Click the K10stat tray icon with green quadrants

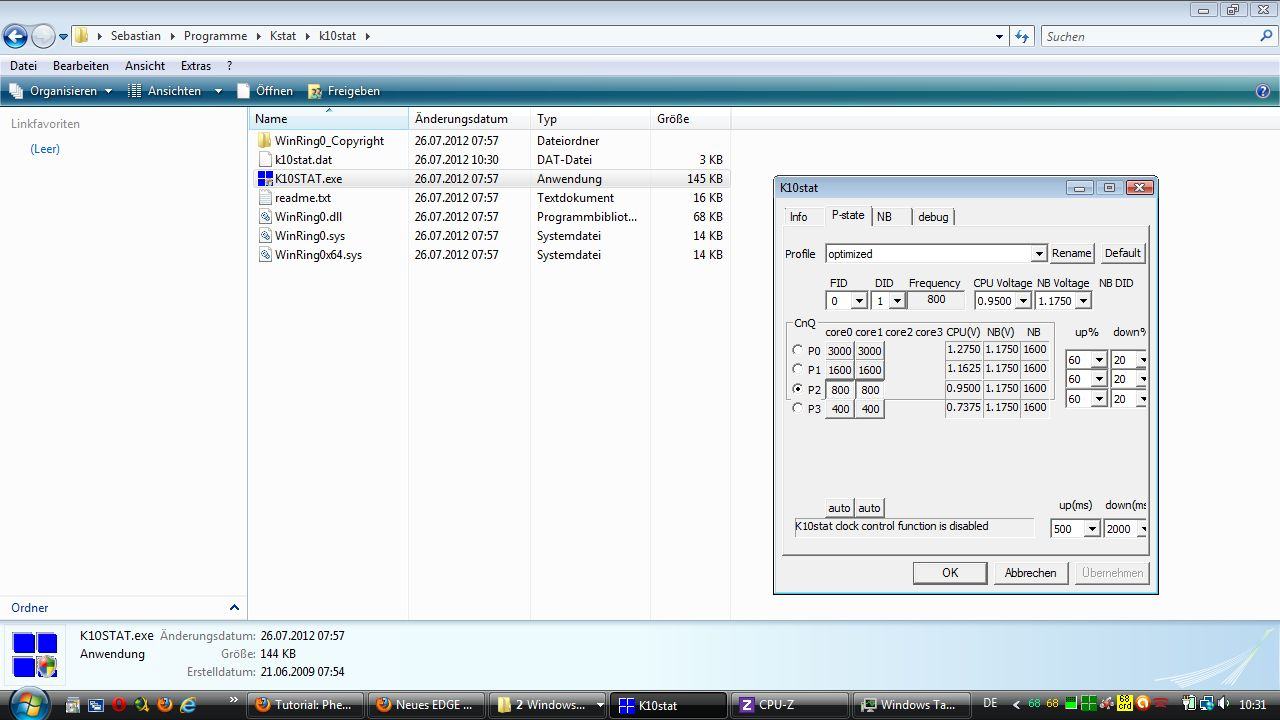[1089, 704]
